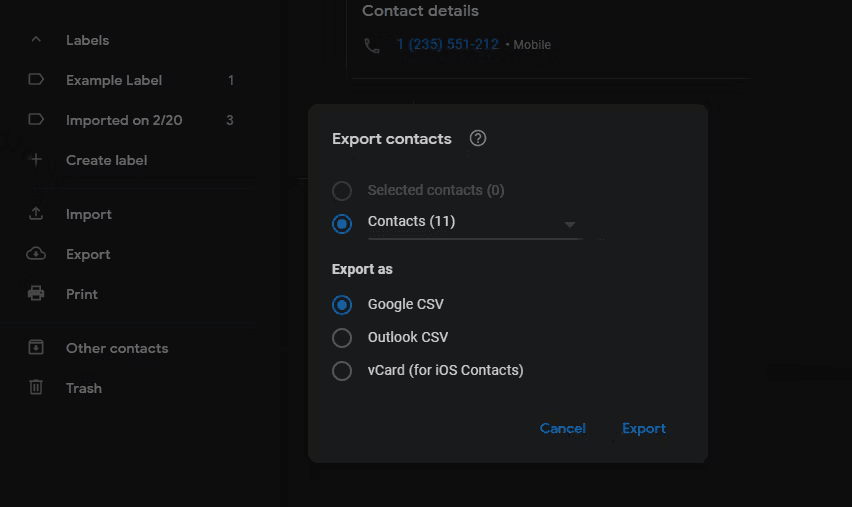852x507 pixels.
Task: Click the Imported on 2/20 label icon
Action: [36, 120]
